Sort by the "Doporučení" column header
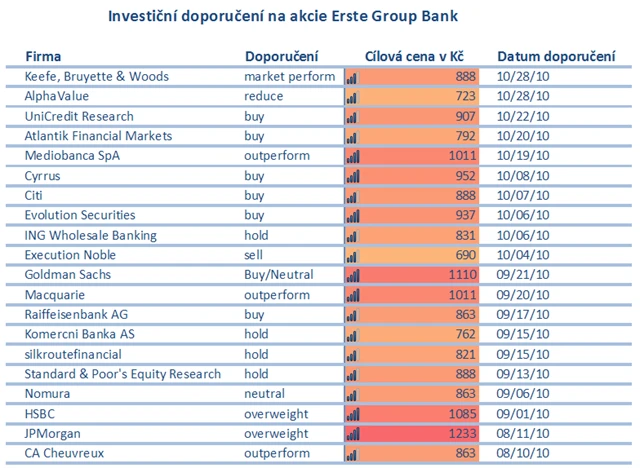 tap(281, 55)
